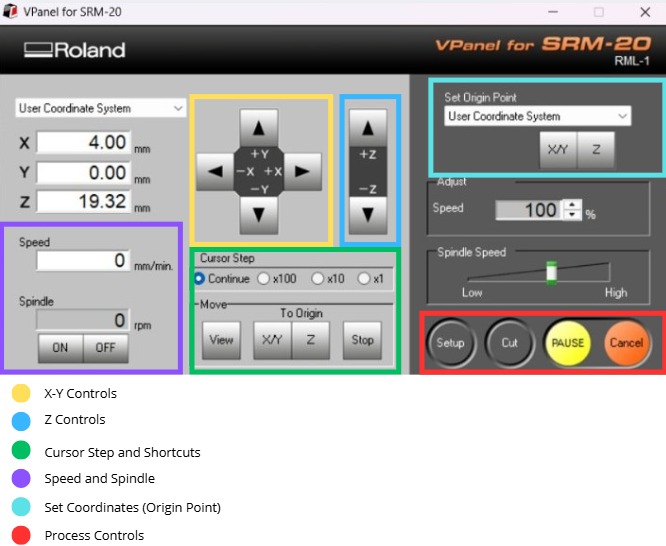Move the head toward -X with left arrow

click(215, 172)
